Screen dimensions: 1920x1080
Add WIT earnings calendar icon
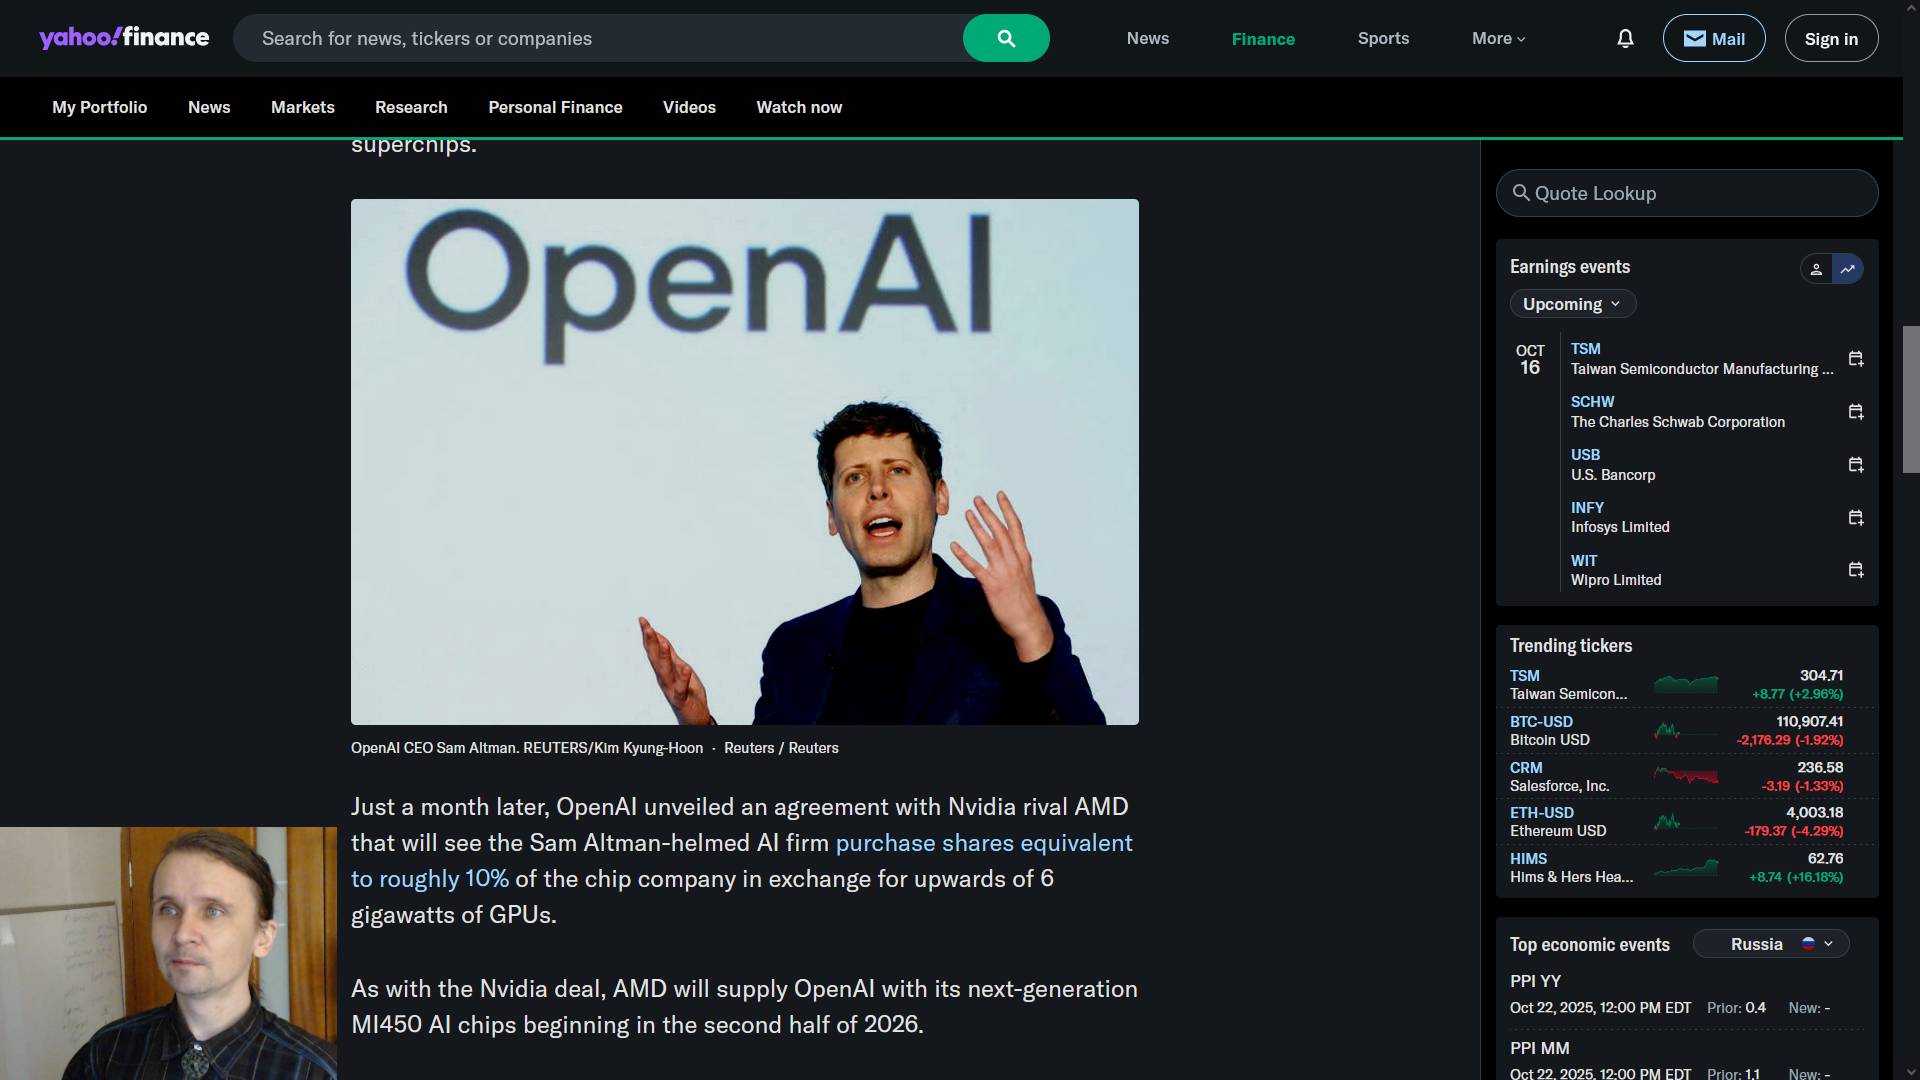pyautogui.click(x=1856, y=570)
